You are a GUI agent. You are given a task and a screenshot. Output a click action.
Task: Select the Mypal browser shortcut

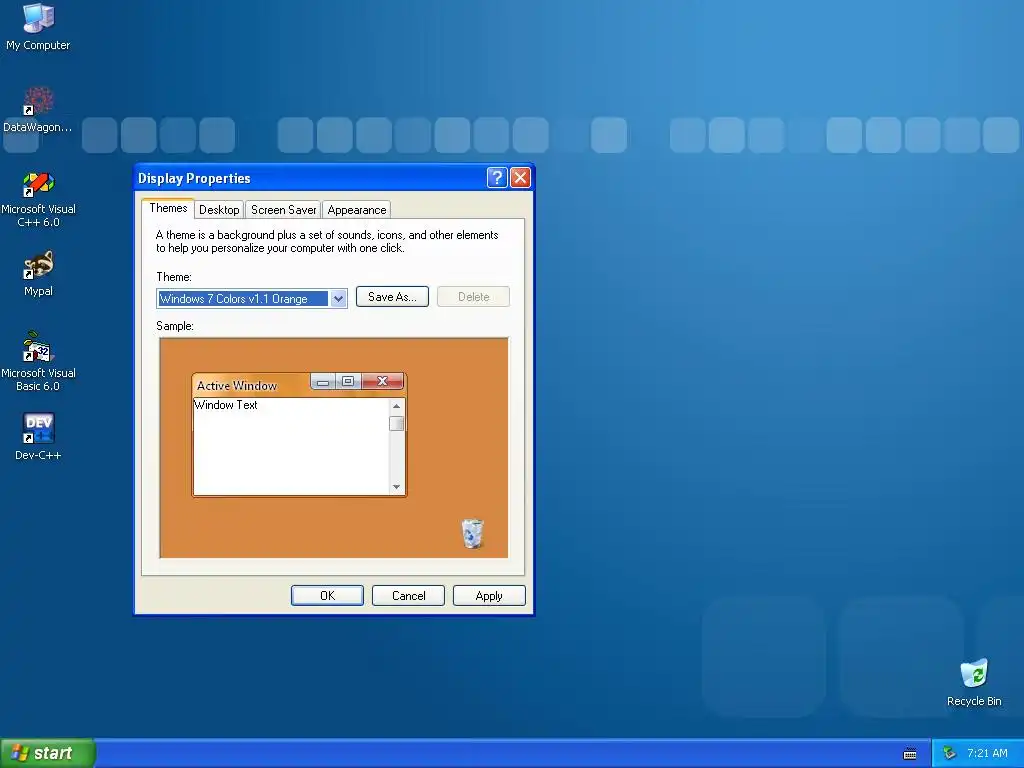point(38,274)
